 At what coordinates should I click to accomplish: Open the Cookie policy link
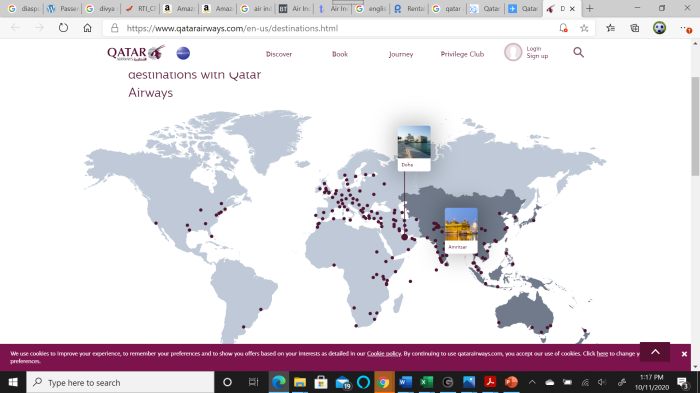(x=384, y=353)
